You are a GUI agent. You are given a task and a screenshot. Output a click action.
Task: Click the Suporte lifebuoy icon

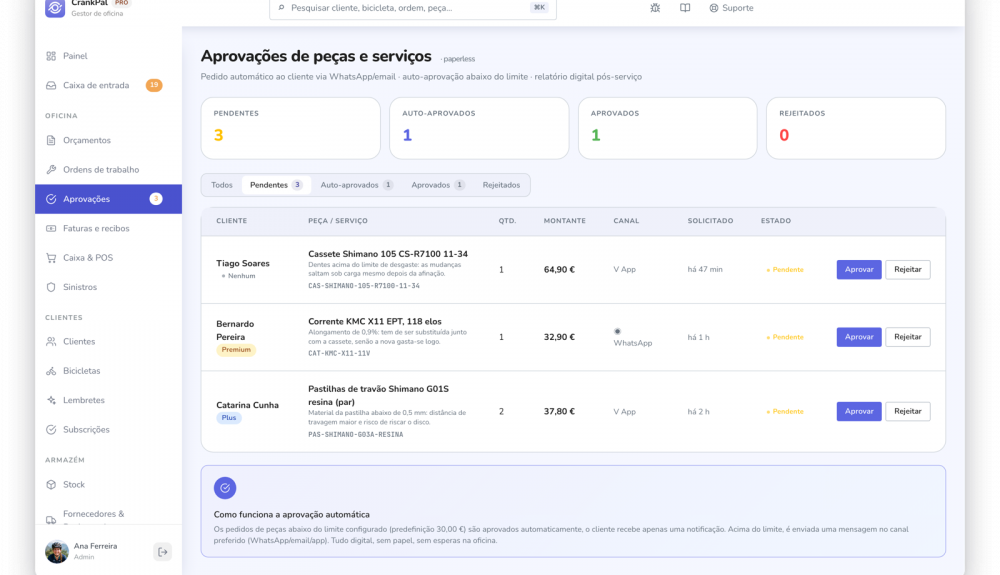(x=714, y=8)
